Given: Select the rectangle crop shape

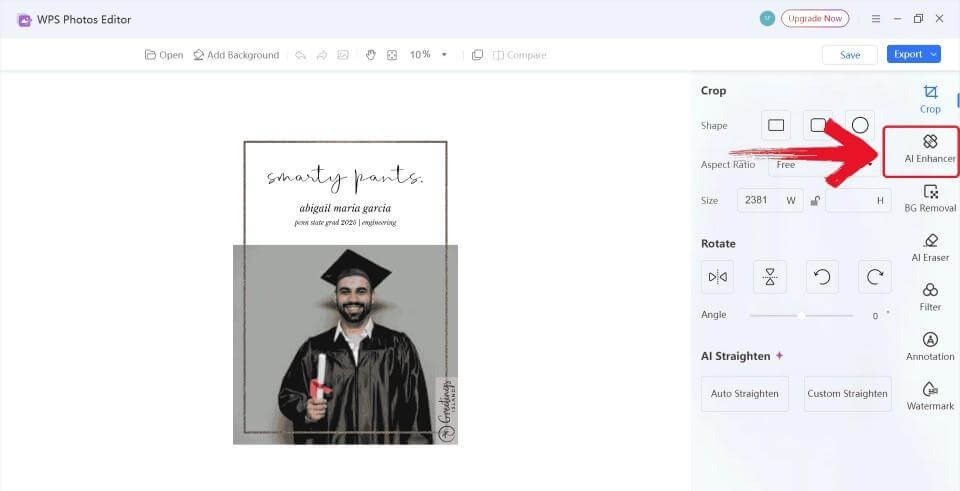Looking at the screenshot, I should click(775, 126).
